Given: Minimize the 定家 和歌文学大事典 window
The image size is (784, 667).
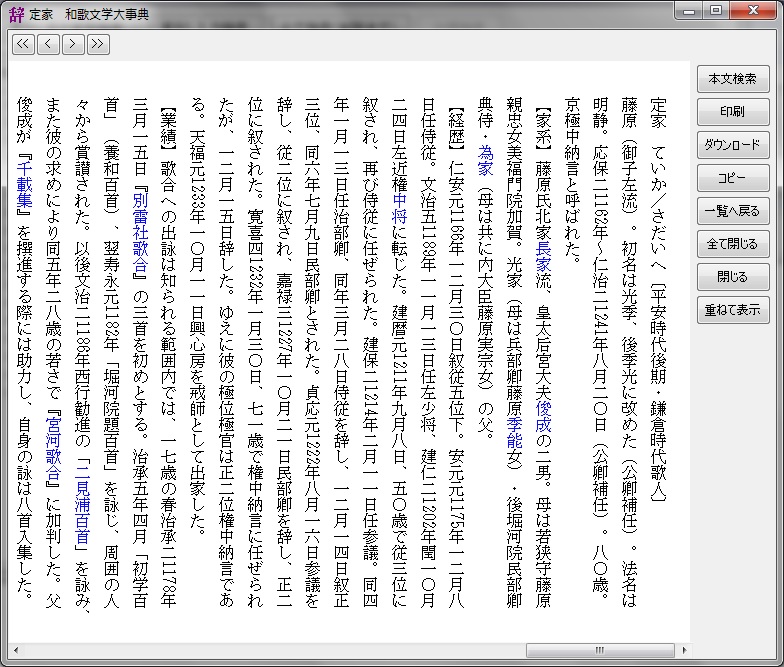Looking at the screenshot, I should (x=689, y=10).
